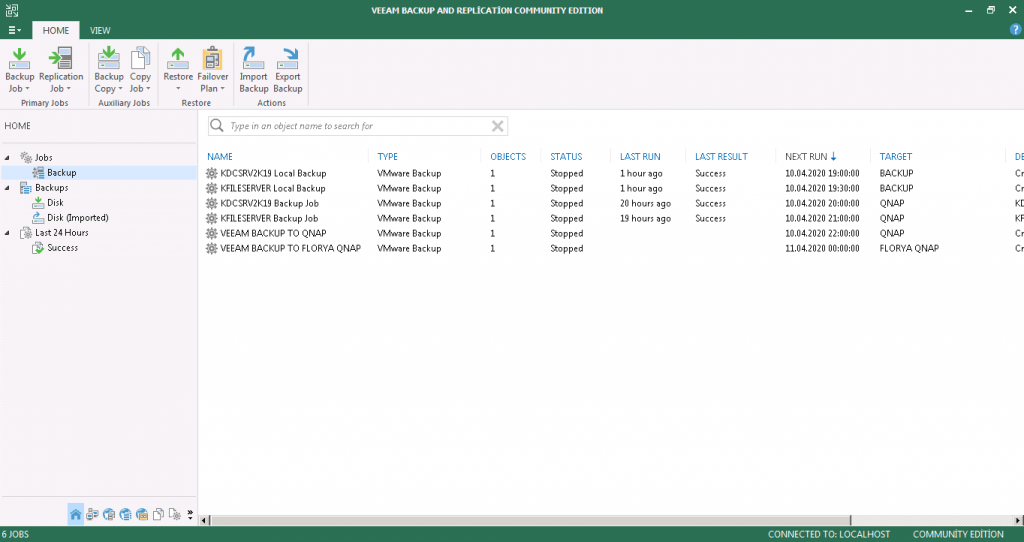This screenshot has width=1024, height=542.
Task: Select the Home view icon in bottom navigation
Action: (x=75, y=515)
